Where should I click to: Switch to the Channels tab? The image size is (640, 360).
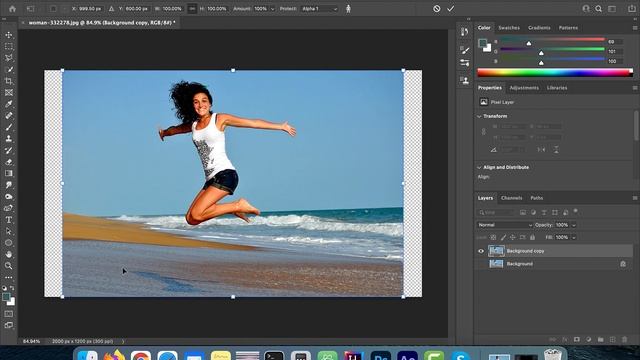[x=511, y=198]
